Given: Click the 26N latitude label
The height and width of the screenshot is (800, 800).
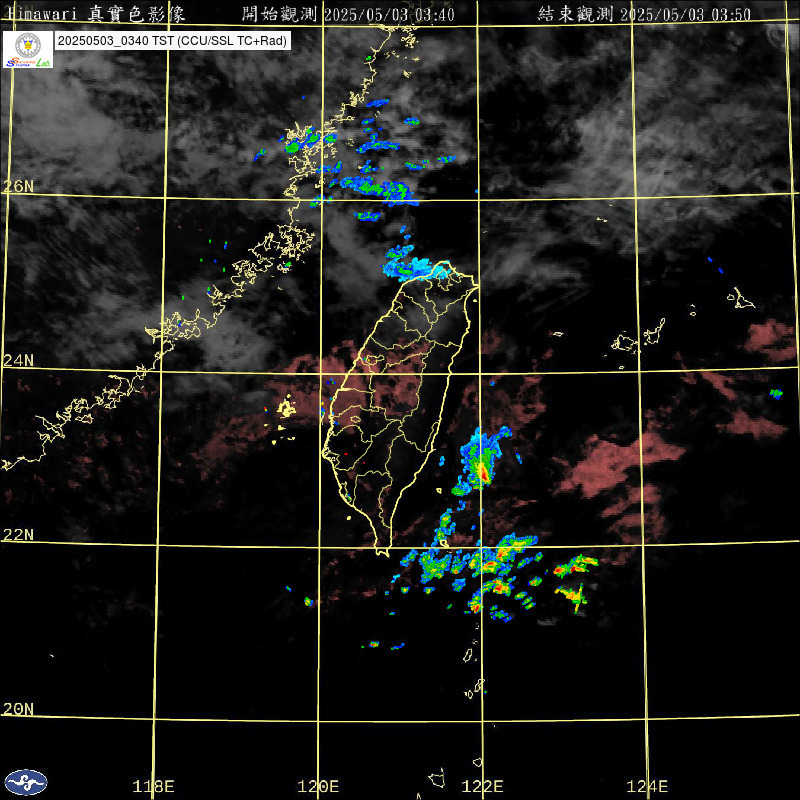Looking at the screenshot, I should [19, 186].
